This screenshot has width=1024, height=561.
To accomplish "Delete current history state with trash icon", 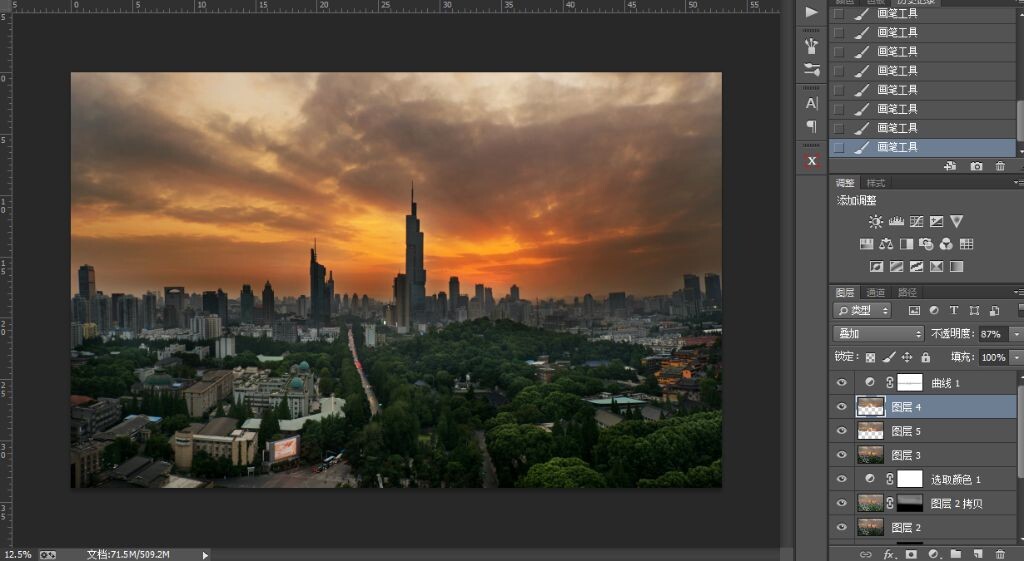I will coord(1000,167).
